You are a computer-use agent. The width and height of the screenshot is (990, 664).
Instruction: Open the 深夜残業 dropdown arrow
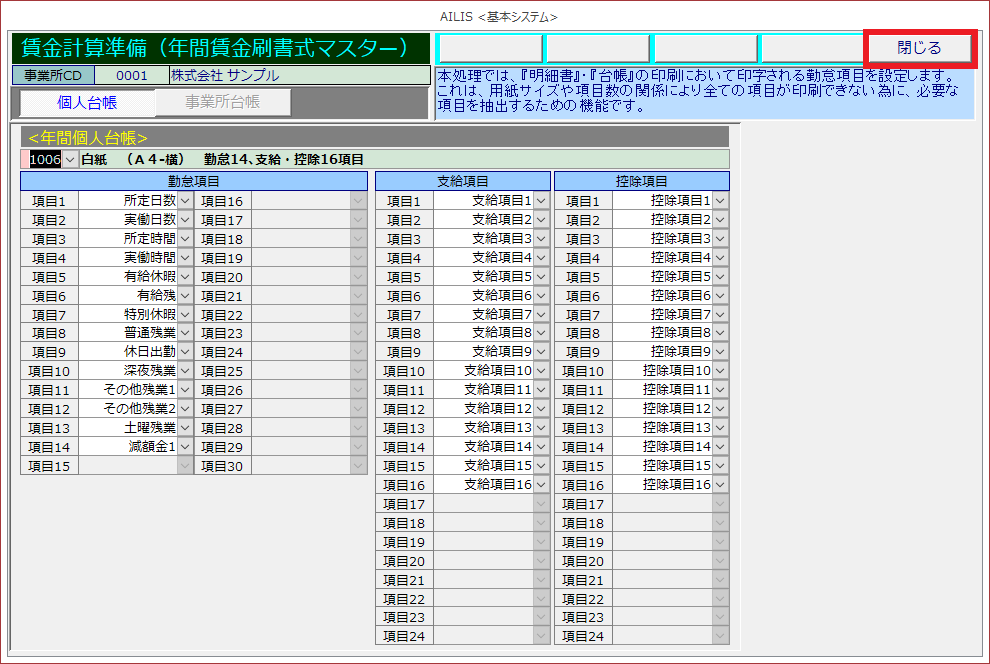[185, 371]
